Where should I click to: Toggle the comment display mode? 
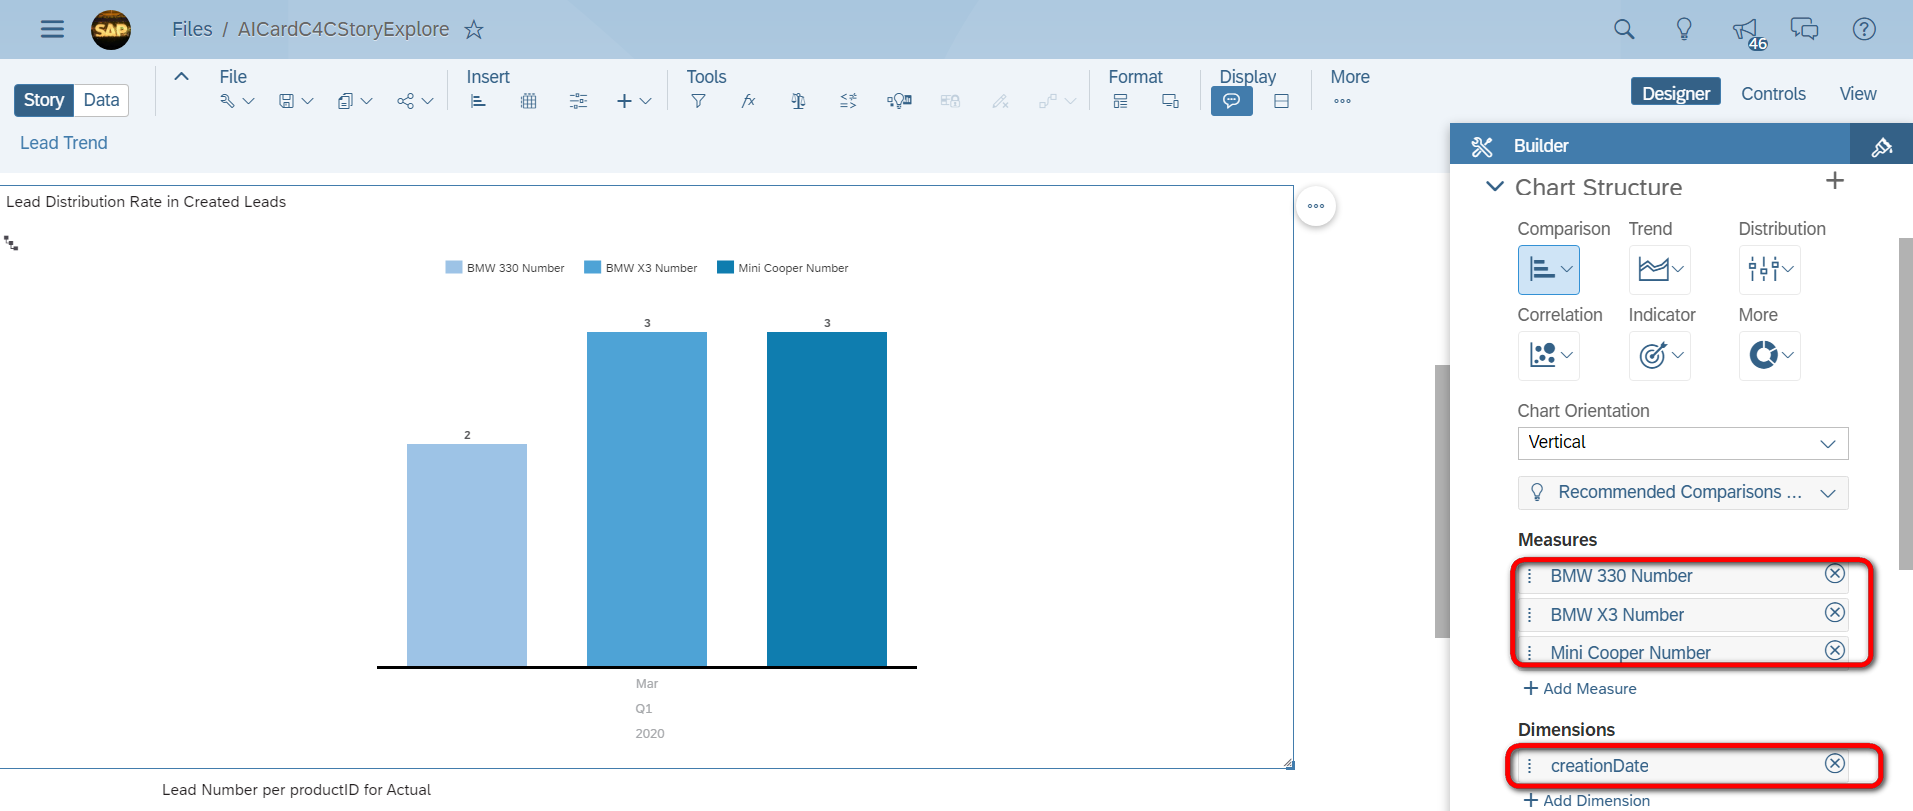1232,101
